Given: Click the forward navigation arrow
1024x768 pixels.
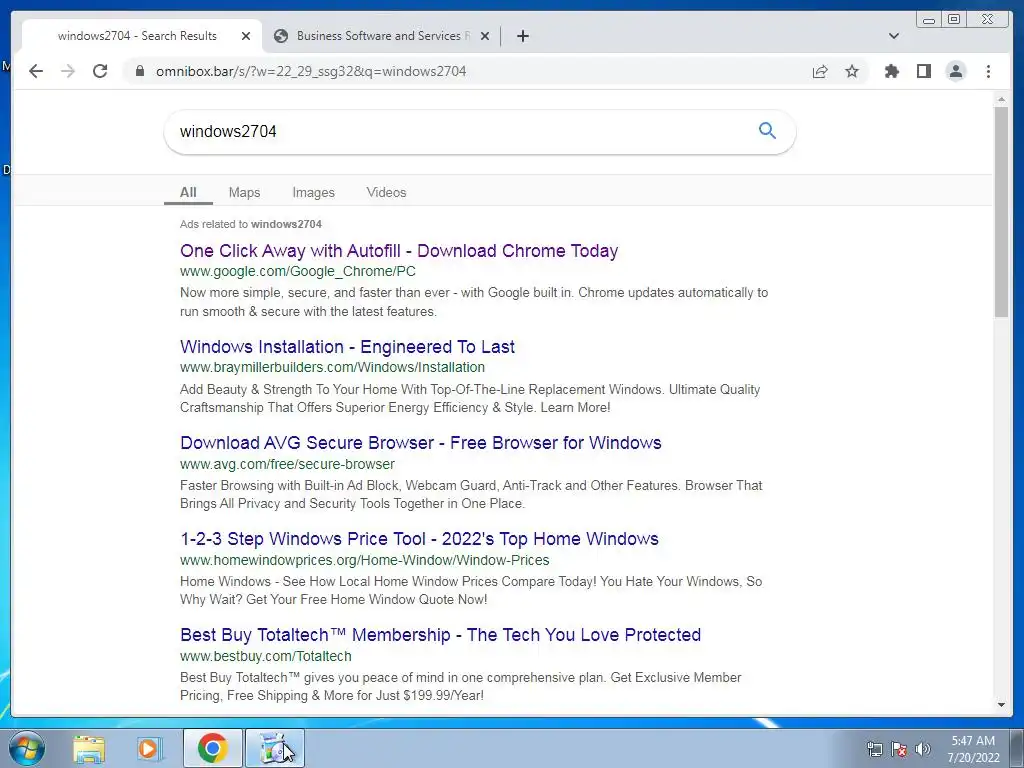Looking at the screenshot, I should [x=68, y=71].
